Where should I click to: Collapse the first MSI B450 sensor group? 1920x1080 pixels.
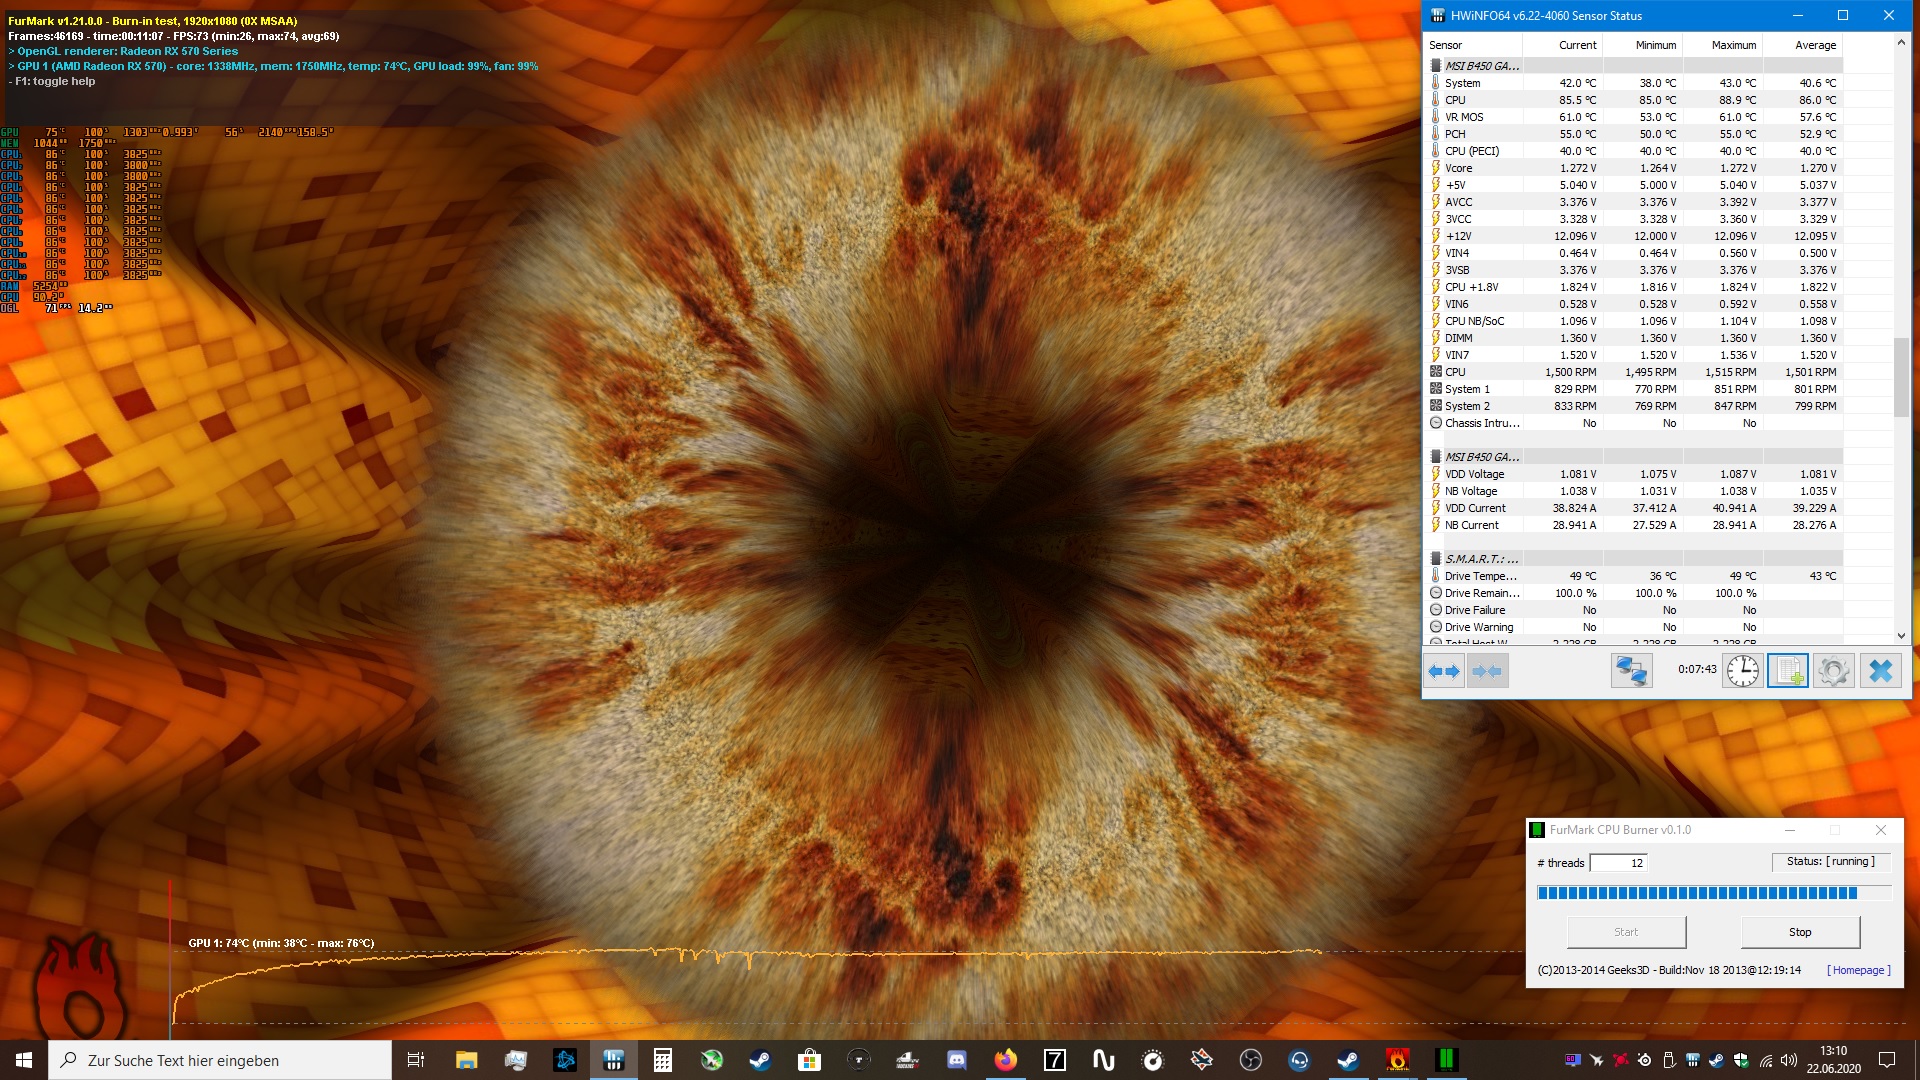pos(1480,66)
